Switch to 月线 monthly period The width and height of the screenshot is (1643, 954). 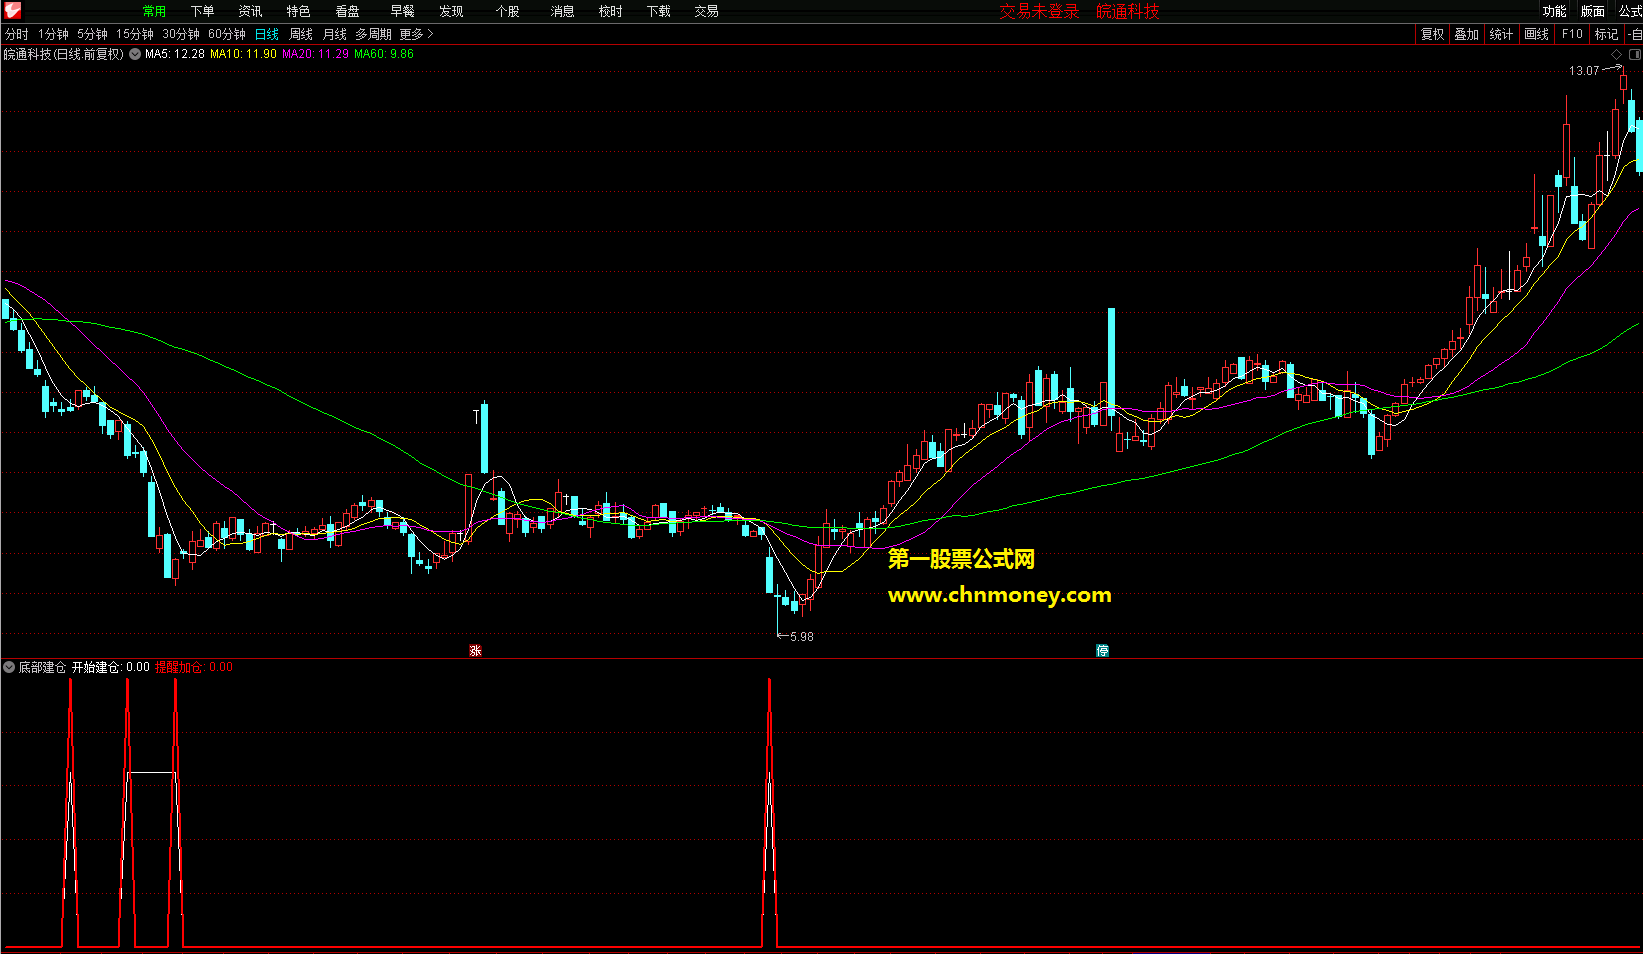point(335,34)
